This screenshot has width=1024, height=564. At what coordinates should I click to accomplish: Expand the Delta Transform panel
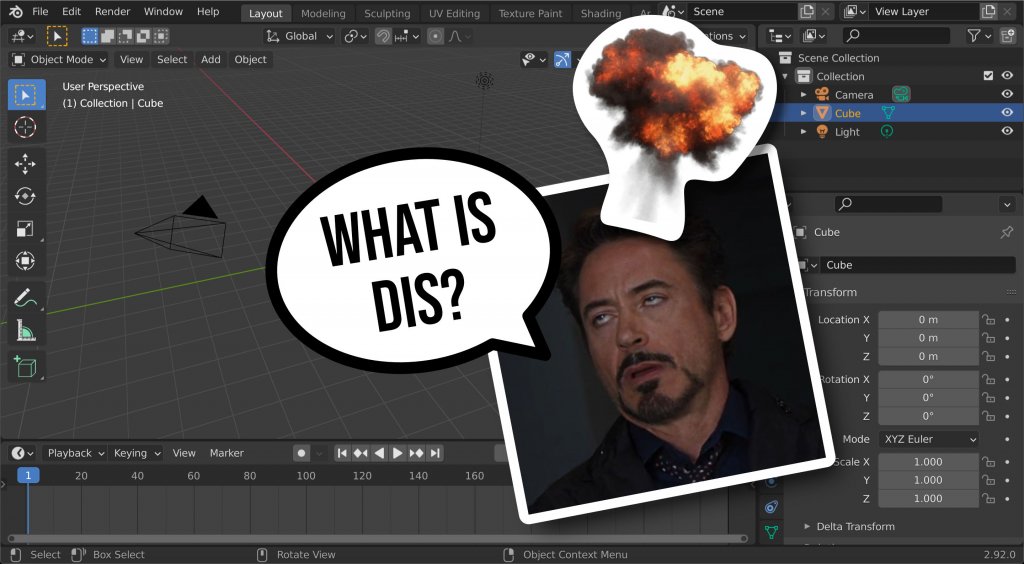855,526
